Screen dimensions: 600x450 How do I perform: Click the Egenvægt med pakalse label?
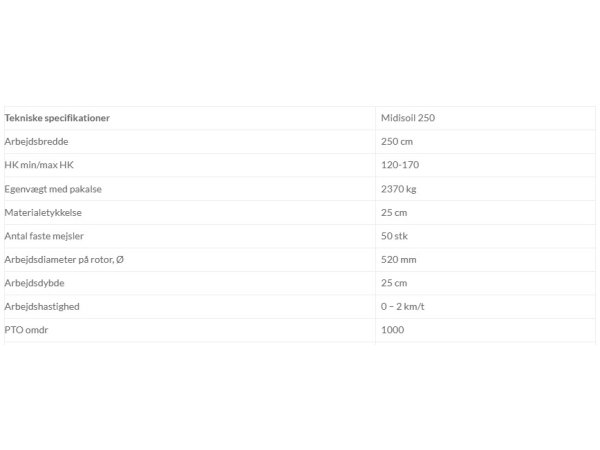pyautogui.click(x=53, y=189)
